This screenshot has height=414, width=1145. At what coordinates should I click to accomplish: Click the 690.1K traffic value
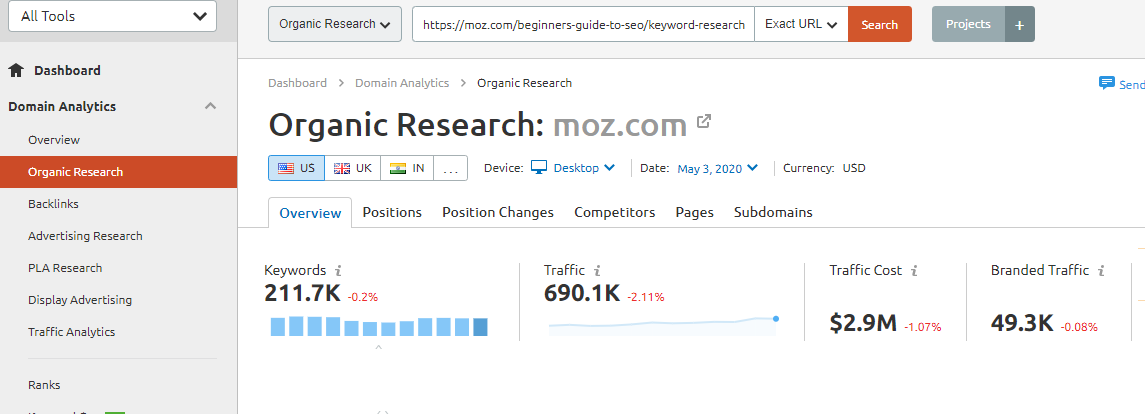[x=582, y=294]
